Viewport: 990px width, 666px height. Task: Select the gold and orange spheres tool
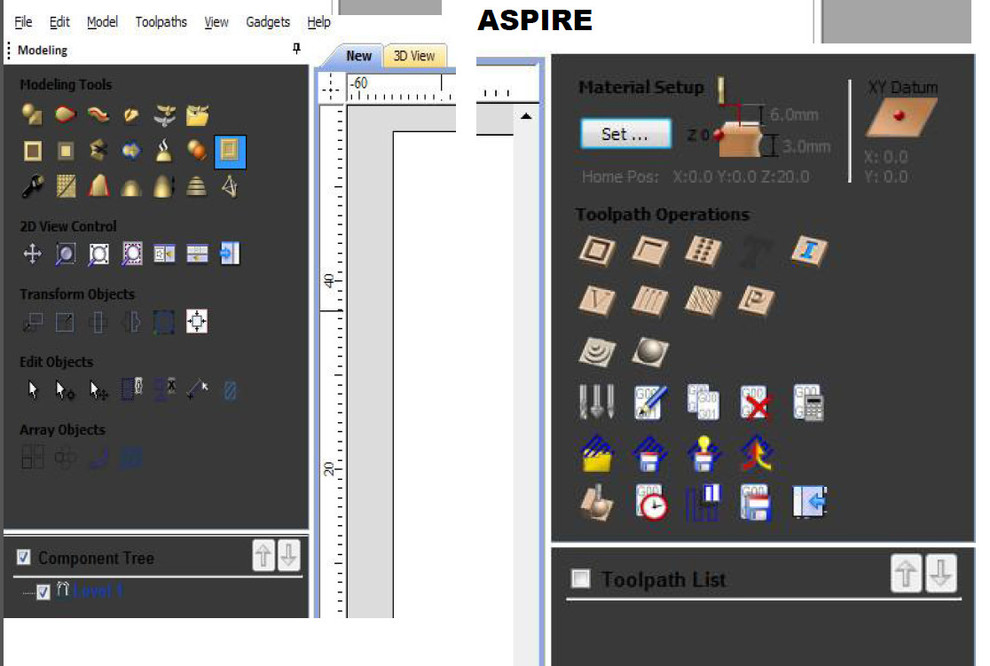pyautogui.click(x=197, y=150)
